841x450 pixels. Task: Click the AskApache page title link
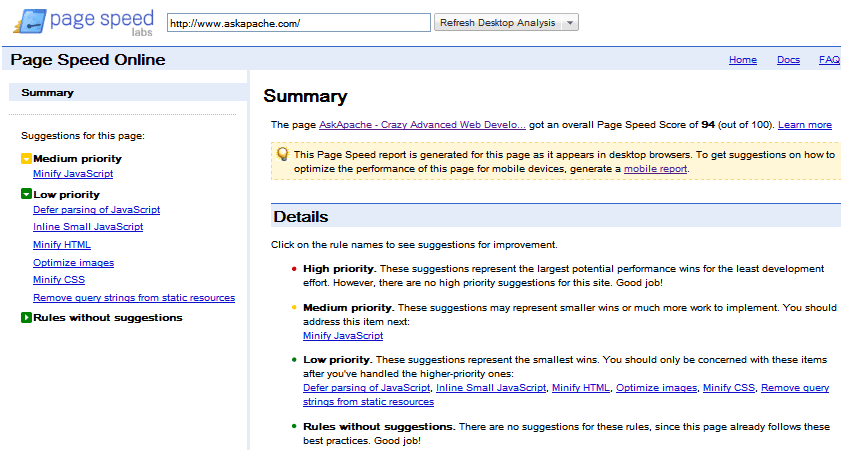click(x=421, y=125)
